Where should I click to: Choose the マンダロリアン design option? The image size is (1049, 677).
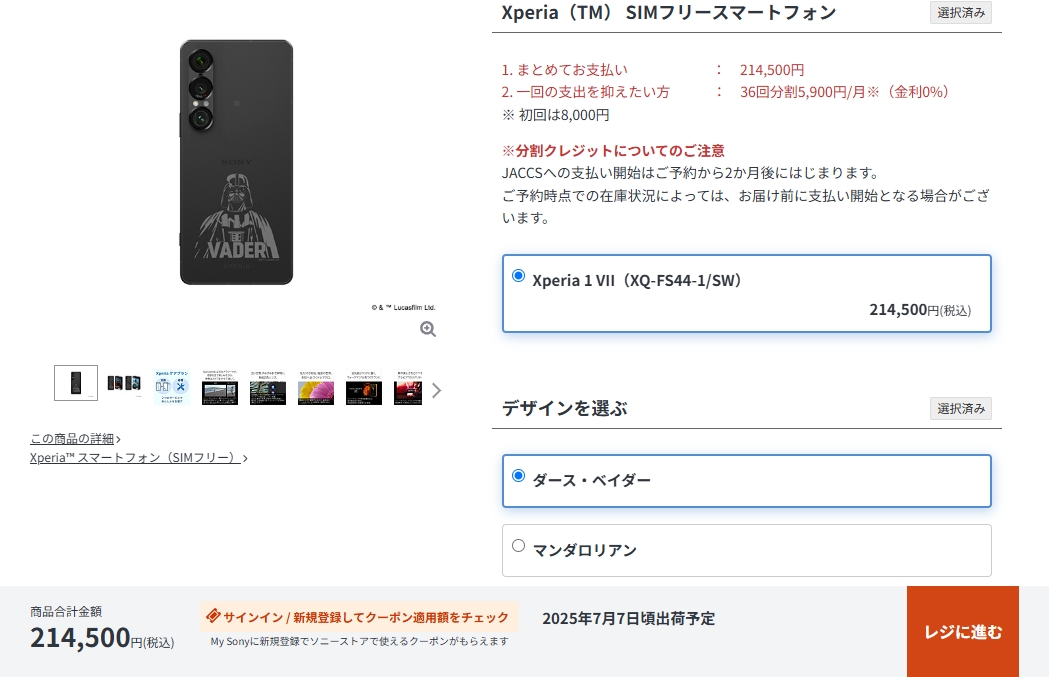tap(747, 551)
